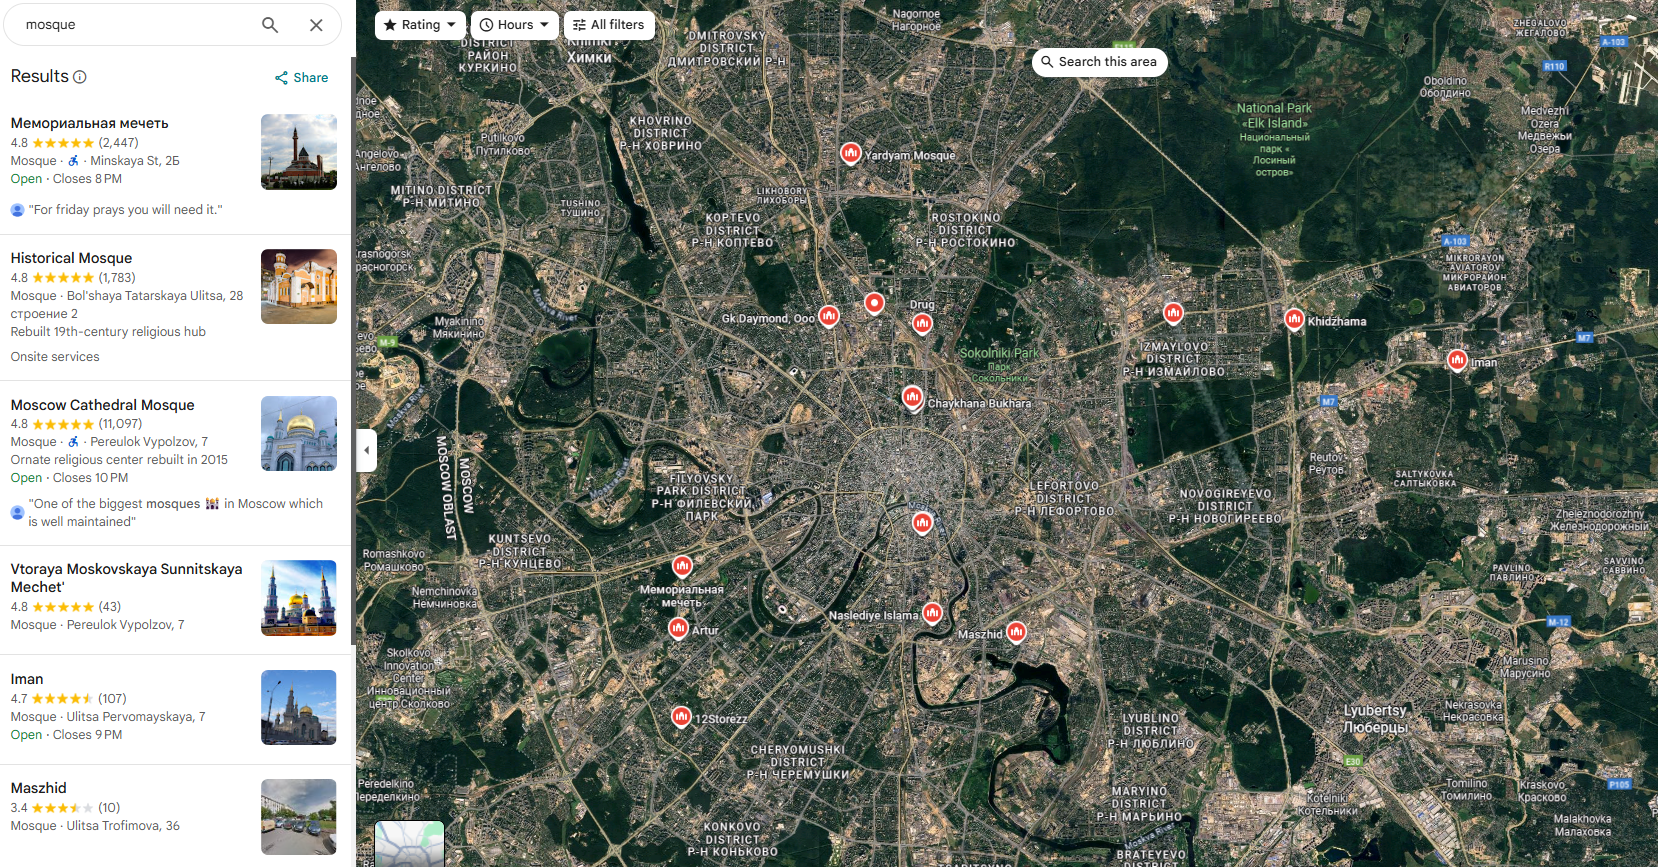
Task: Click "Rebuilt 19th-century religious hub" description
Action: click(108, 332)
